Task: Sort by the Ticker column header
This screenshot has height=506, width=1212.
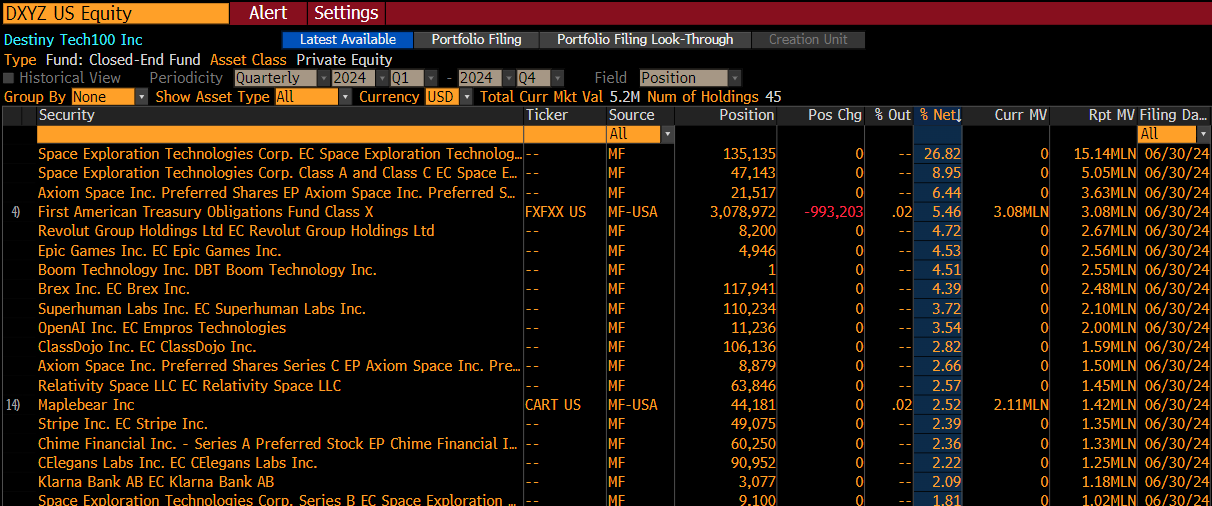Action: 564,115
